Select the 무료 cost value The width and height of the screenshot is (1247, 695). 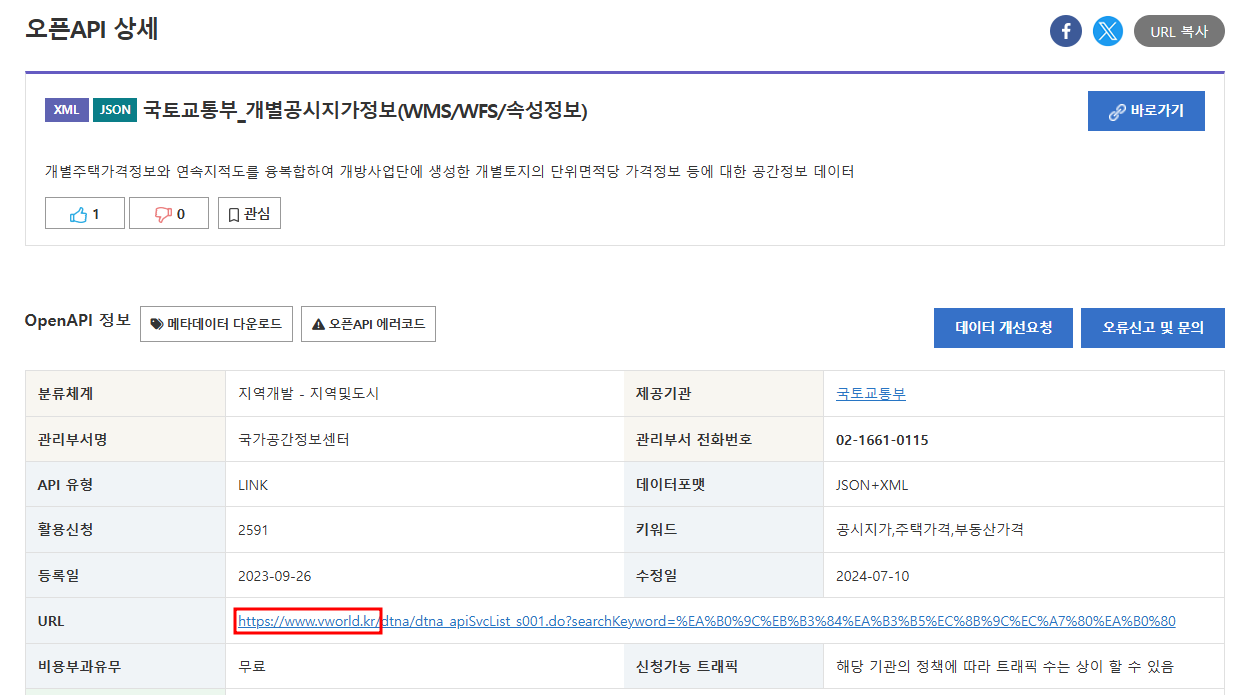(x=252, y=666)
